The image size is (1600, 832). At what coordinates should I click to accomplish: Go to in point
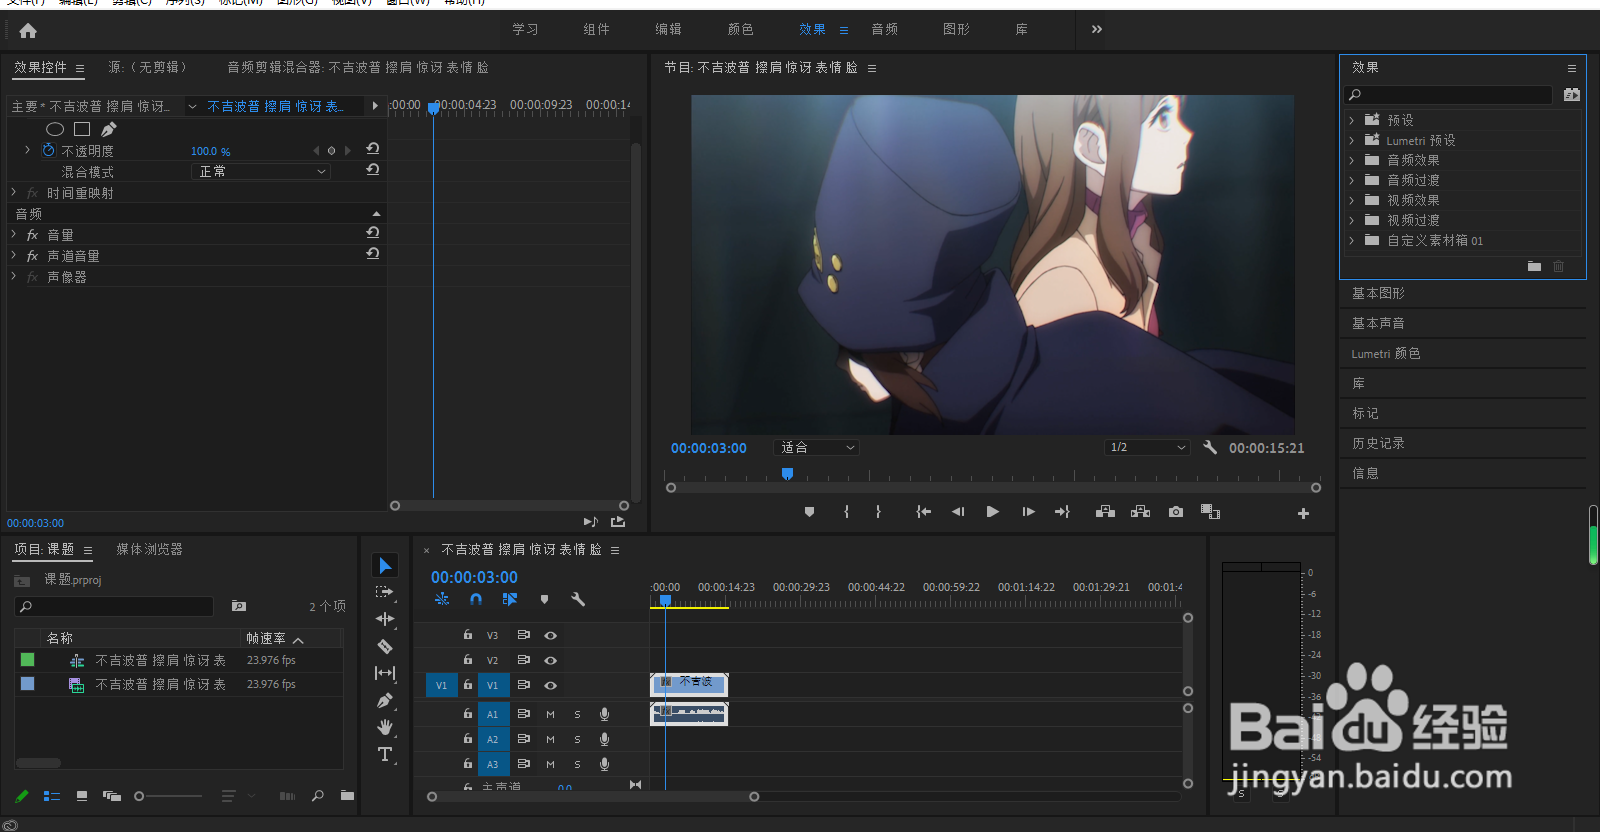pos(923,512)
